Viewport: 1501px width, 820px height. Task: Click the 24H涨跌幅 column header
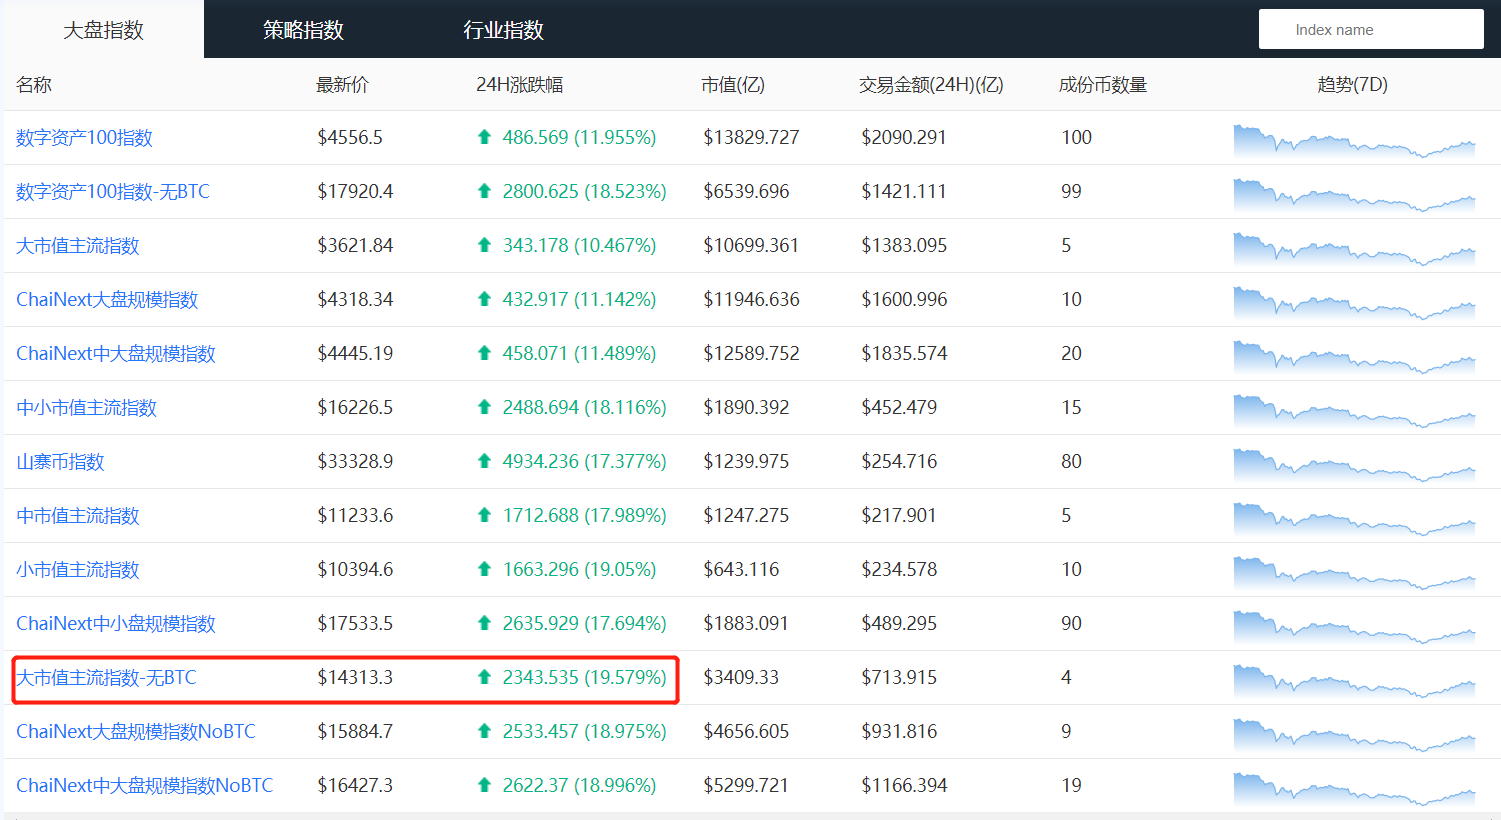pyautogui.click(x=519, y=85)
